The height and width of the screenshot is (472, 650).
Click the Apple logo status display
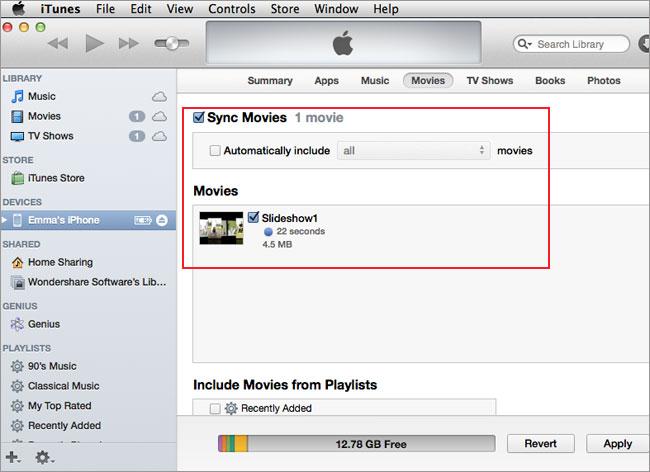[343, 43]
